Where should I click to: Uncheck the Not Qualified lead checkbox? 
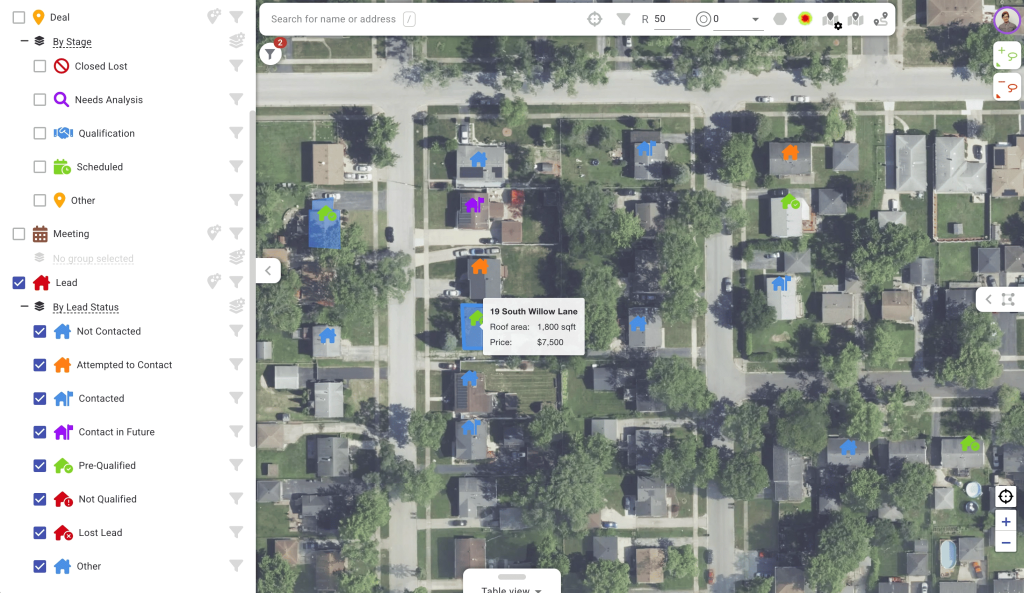pyautogui.click(x=40, y=499)
